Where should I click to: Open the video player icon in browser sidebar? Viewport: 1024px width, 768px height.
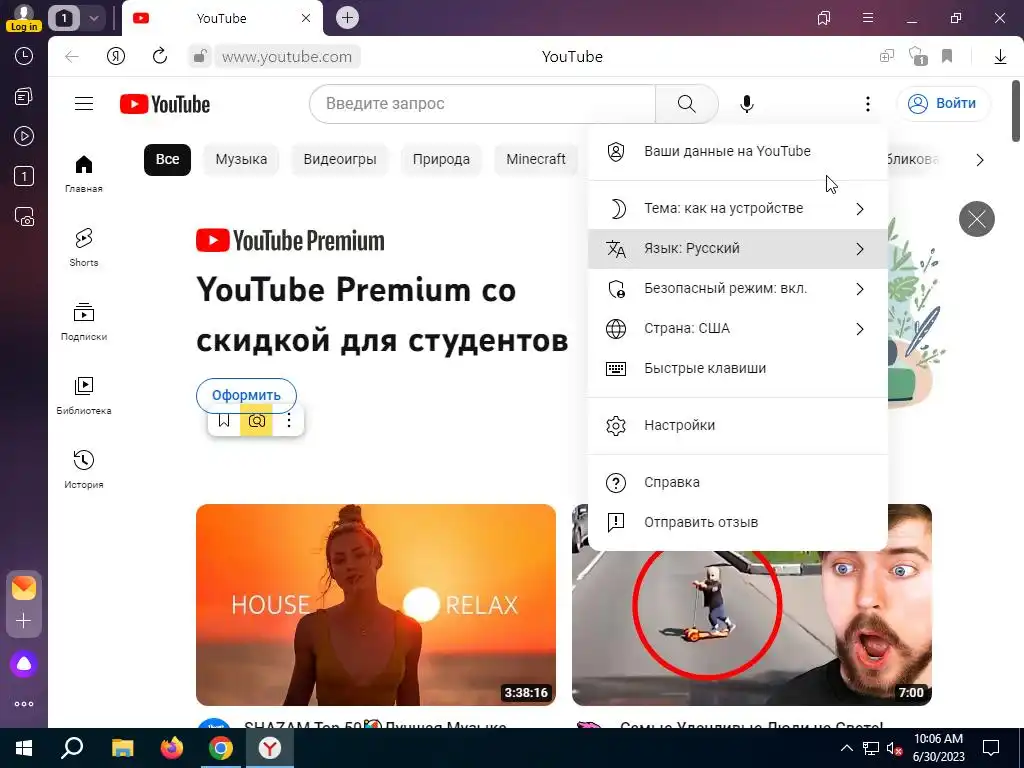tap(24, 136)
